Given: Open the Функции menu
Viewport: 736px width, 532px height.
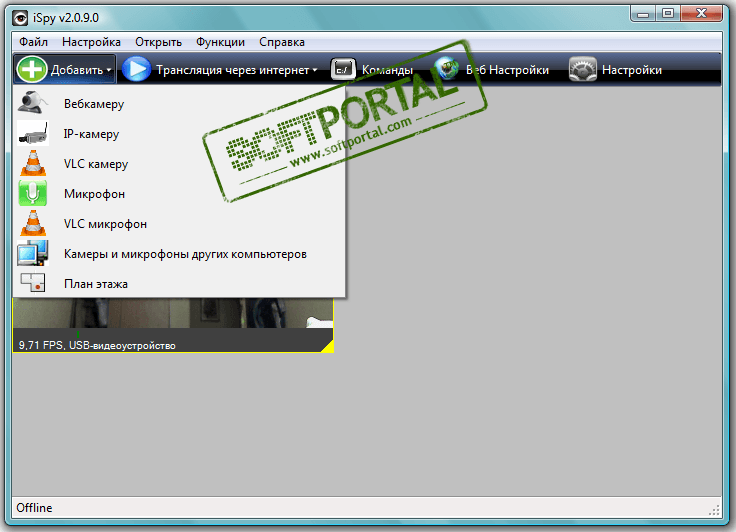Looking at the screenshot, I should tap(220, 42).
